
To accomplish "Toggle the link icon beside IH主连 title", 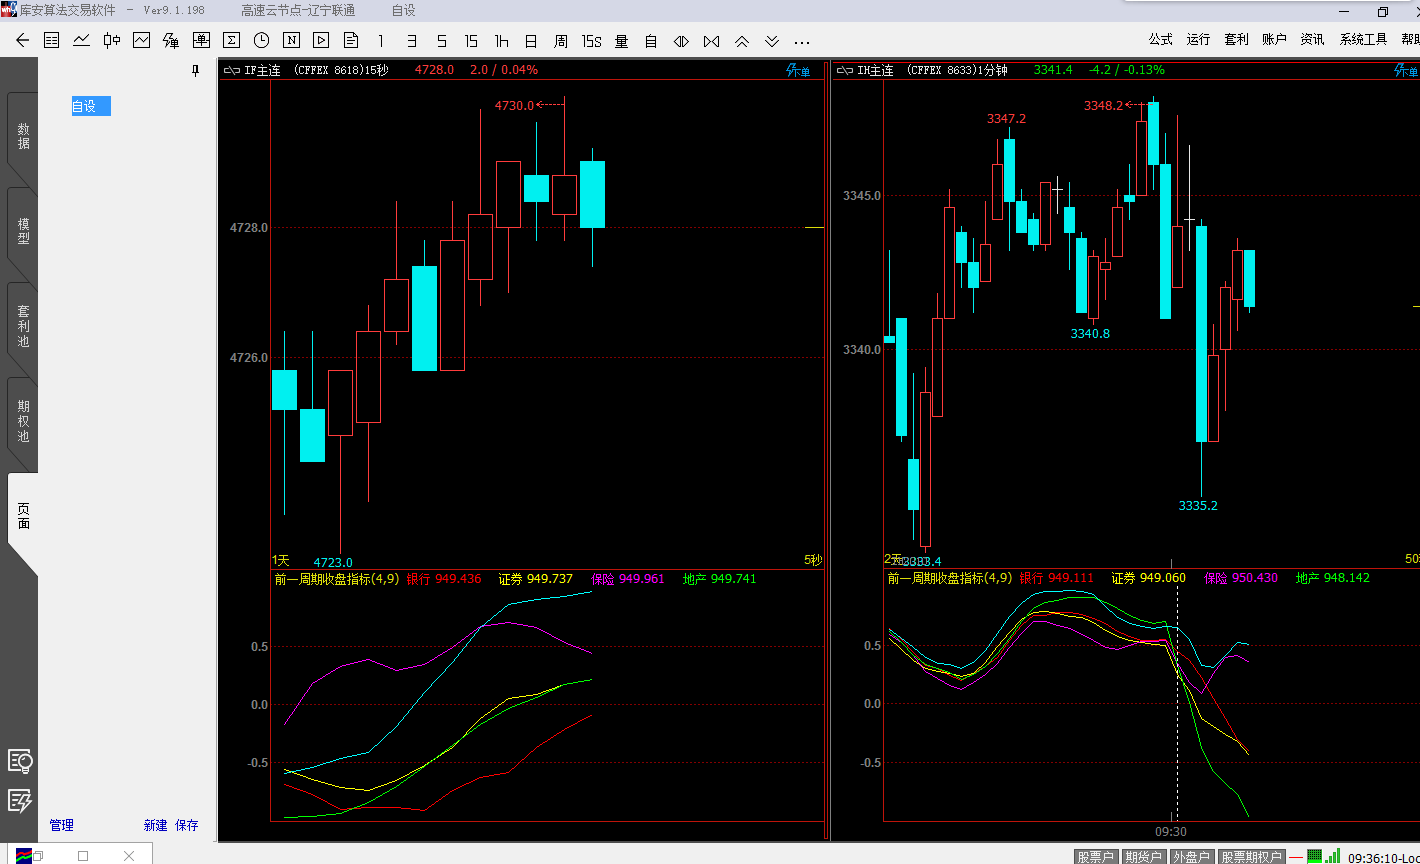I will (x=845, y=70).
